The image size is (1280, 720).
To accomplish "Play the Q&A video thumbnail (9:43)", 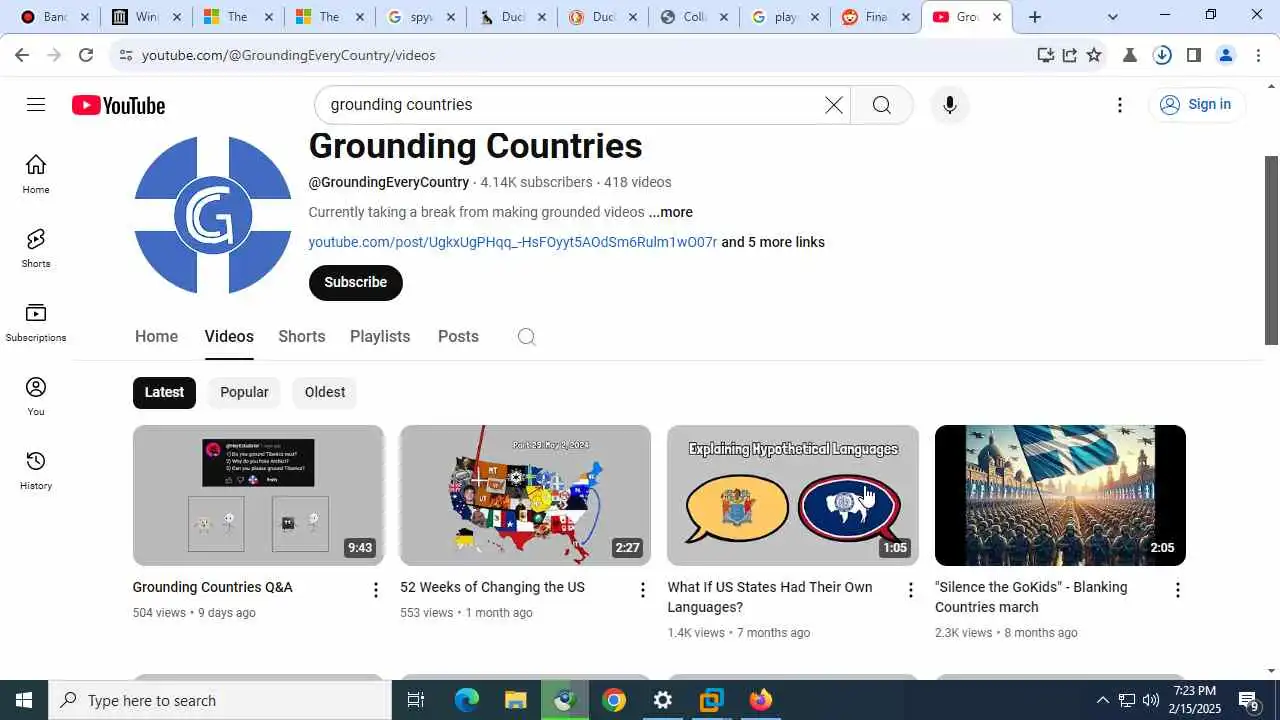I will pyautogui.click(x=258, y=495).
